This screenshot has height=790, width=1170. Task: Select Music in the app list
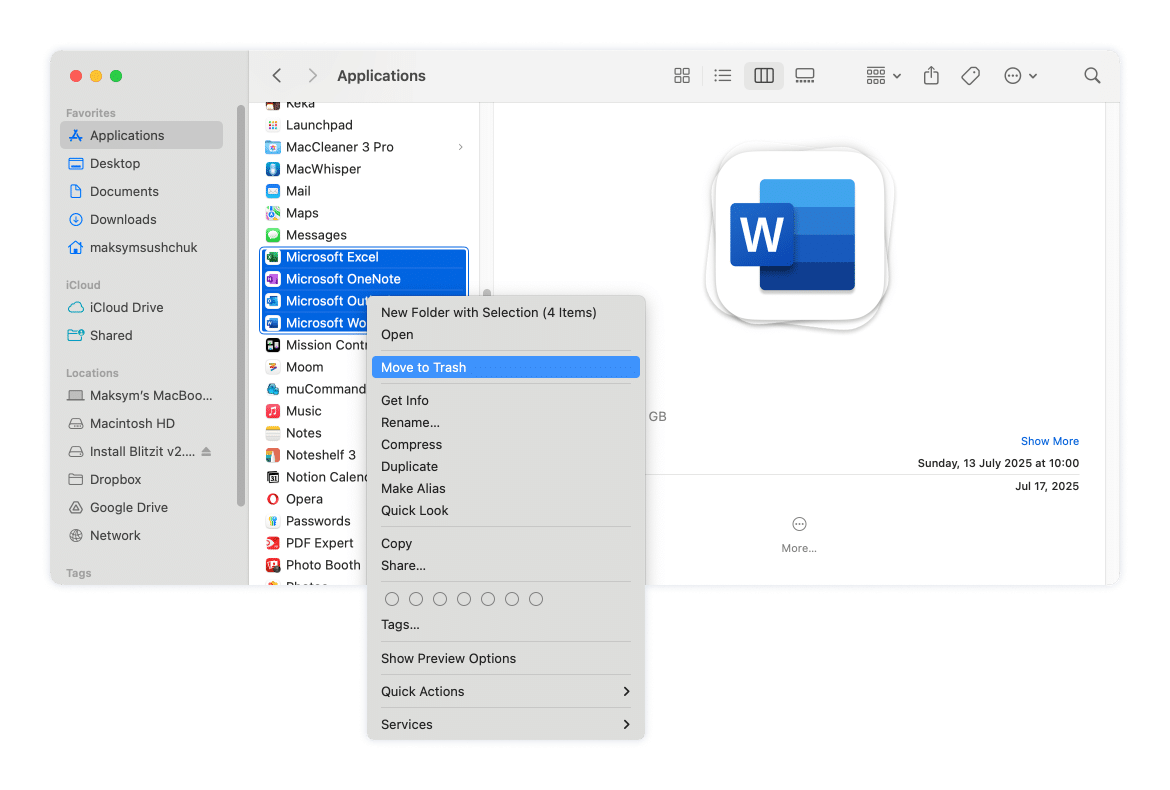(x=314, y=411)
